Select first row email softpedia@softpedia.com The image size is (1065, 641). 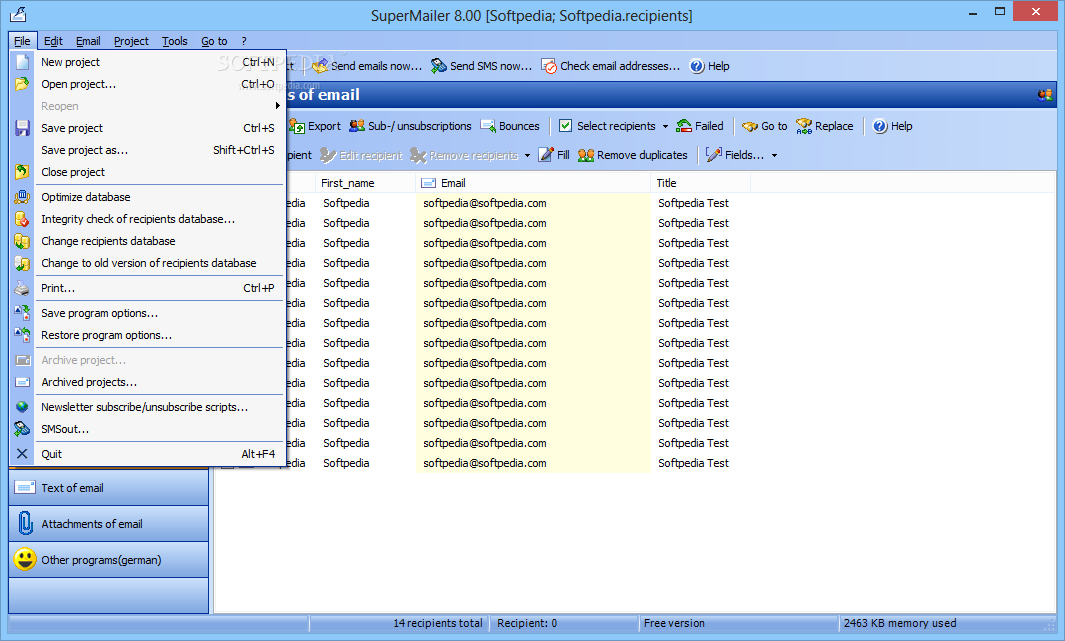(485, 203)
